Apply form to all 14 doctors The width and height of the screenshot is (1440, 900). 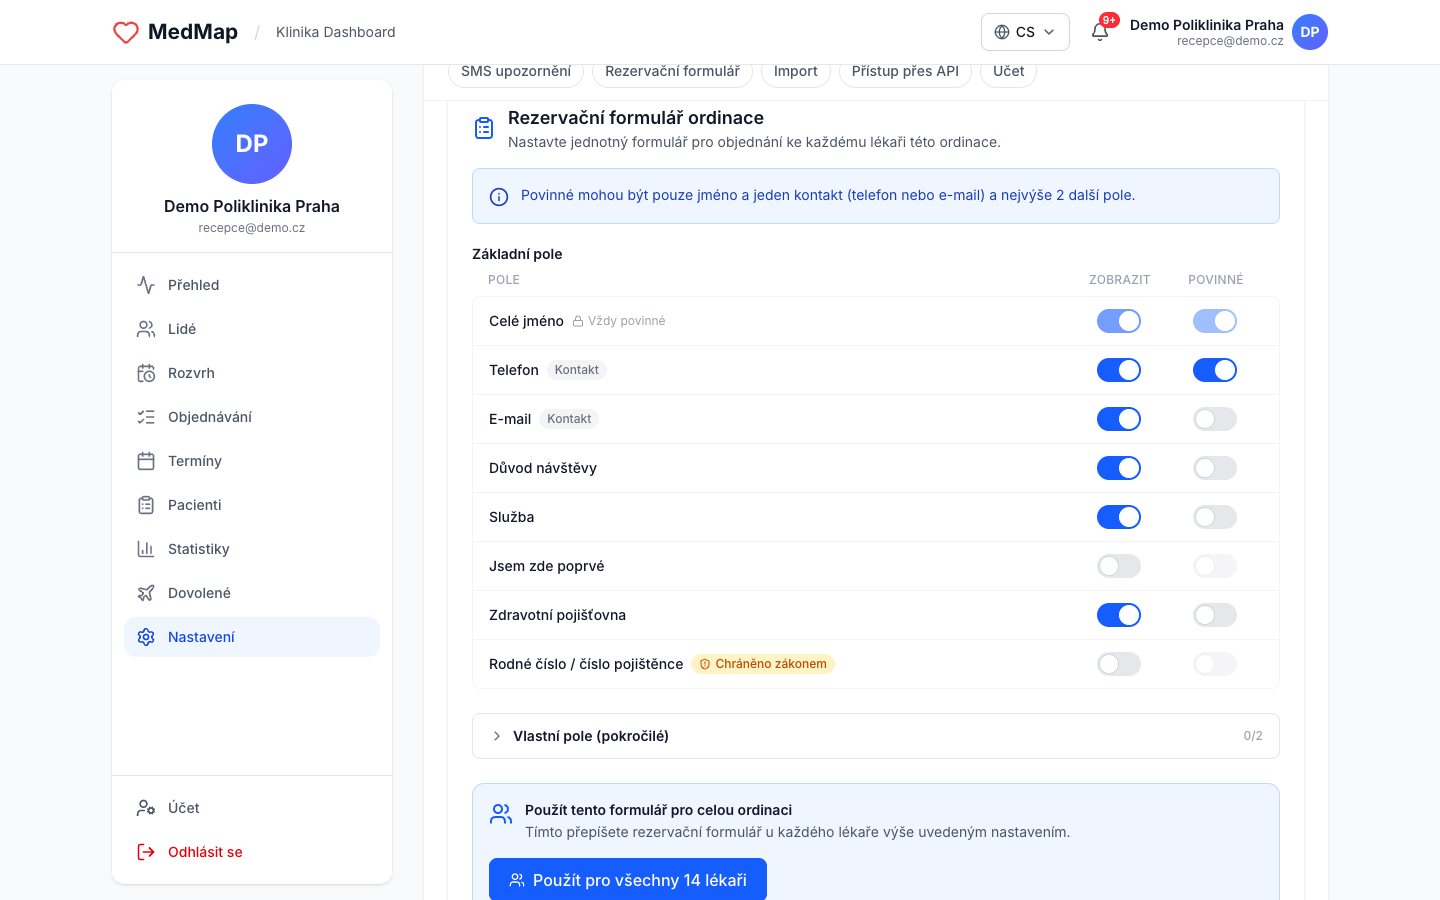[x=628, y=880]
